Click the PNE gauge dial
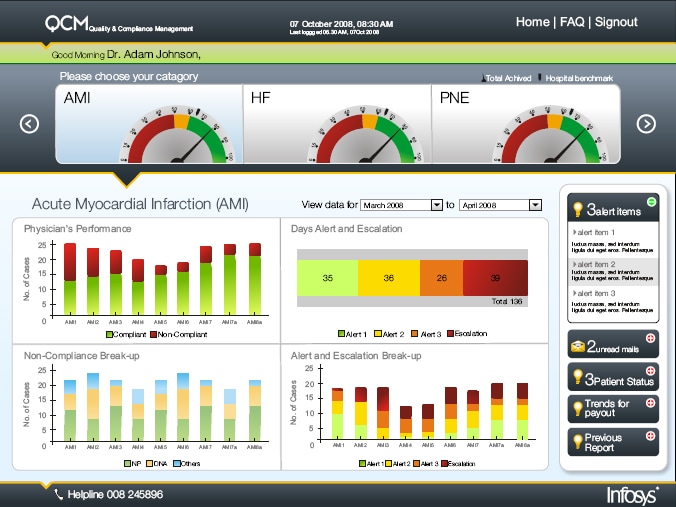 551,135
